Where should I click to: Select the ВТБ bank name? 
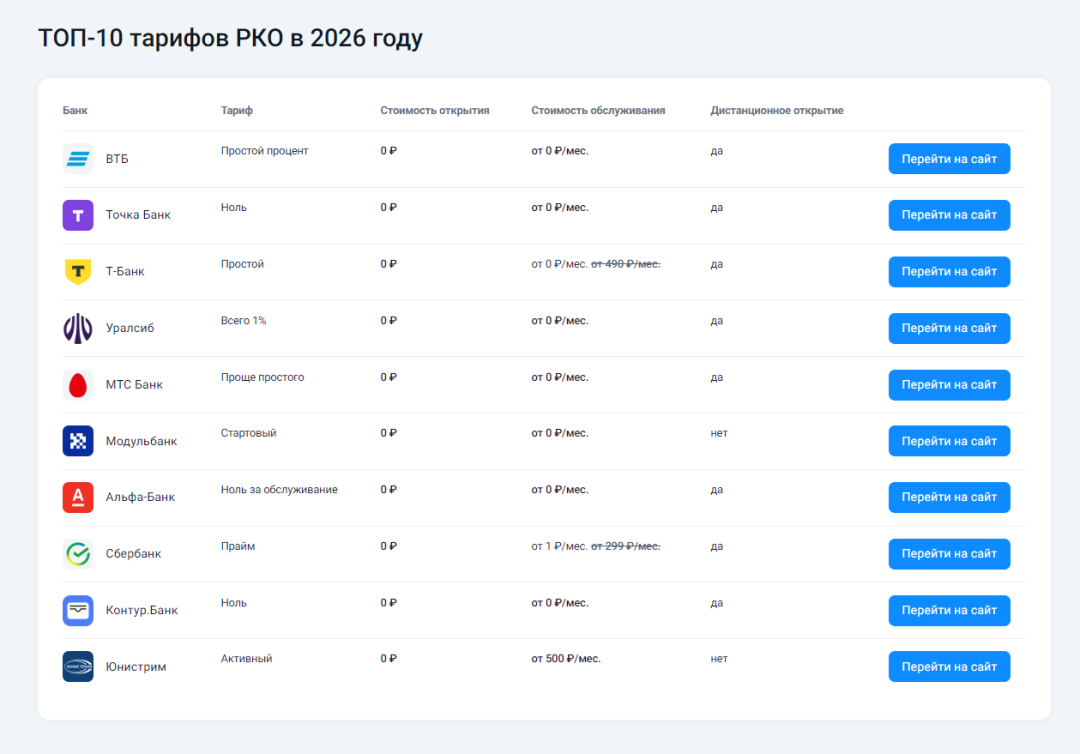click(x=117, y=158)
